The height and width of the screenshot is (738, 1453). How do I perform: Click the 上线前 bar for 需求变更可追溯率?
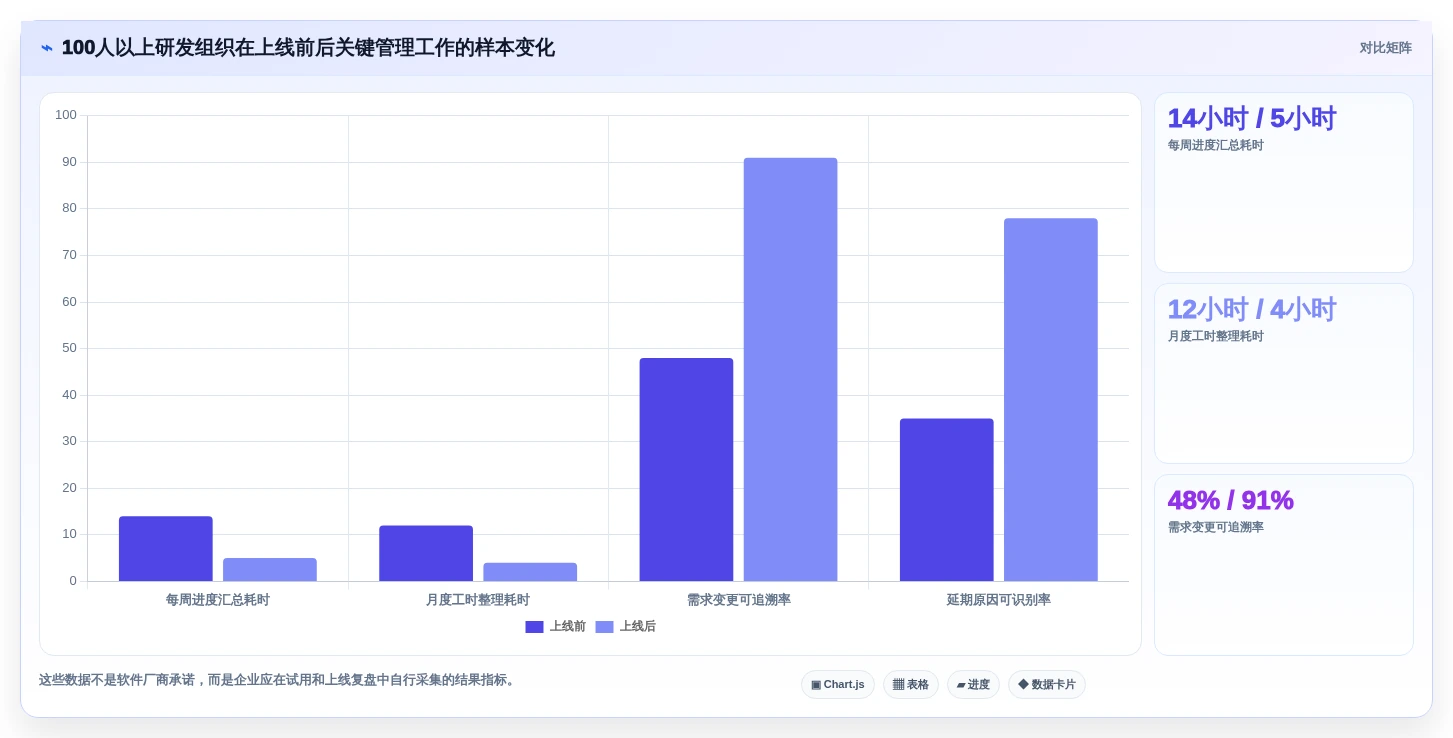click(686, 470)
